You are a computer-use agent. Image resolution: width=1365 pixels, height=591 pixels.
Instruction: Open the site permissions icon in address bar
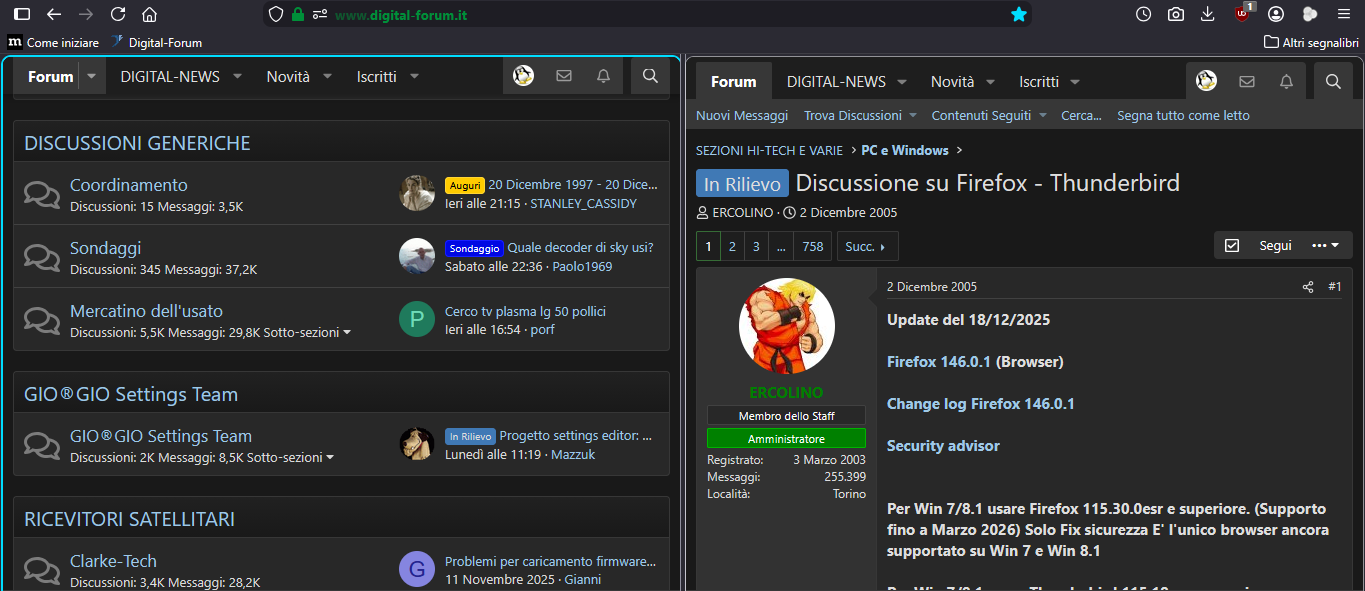coord(320,15)
